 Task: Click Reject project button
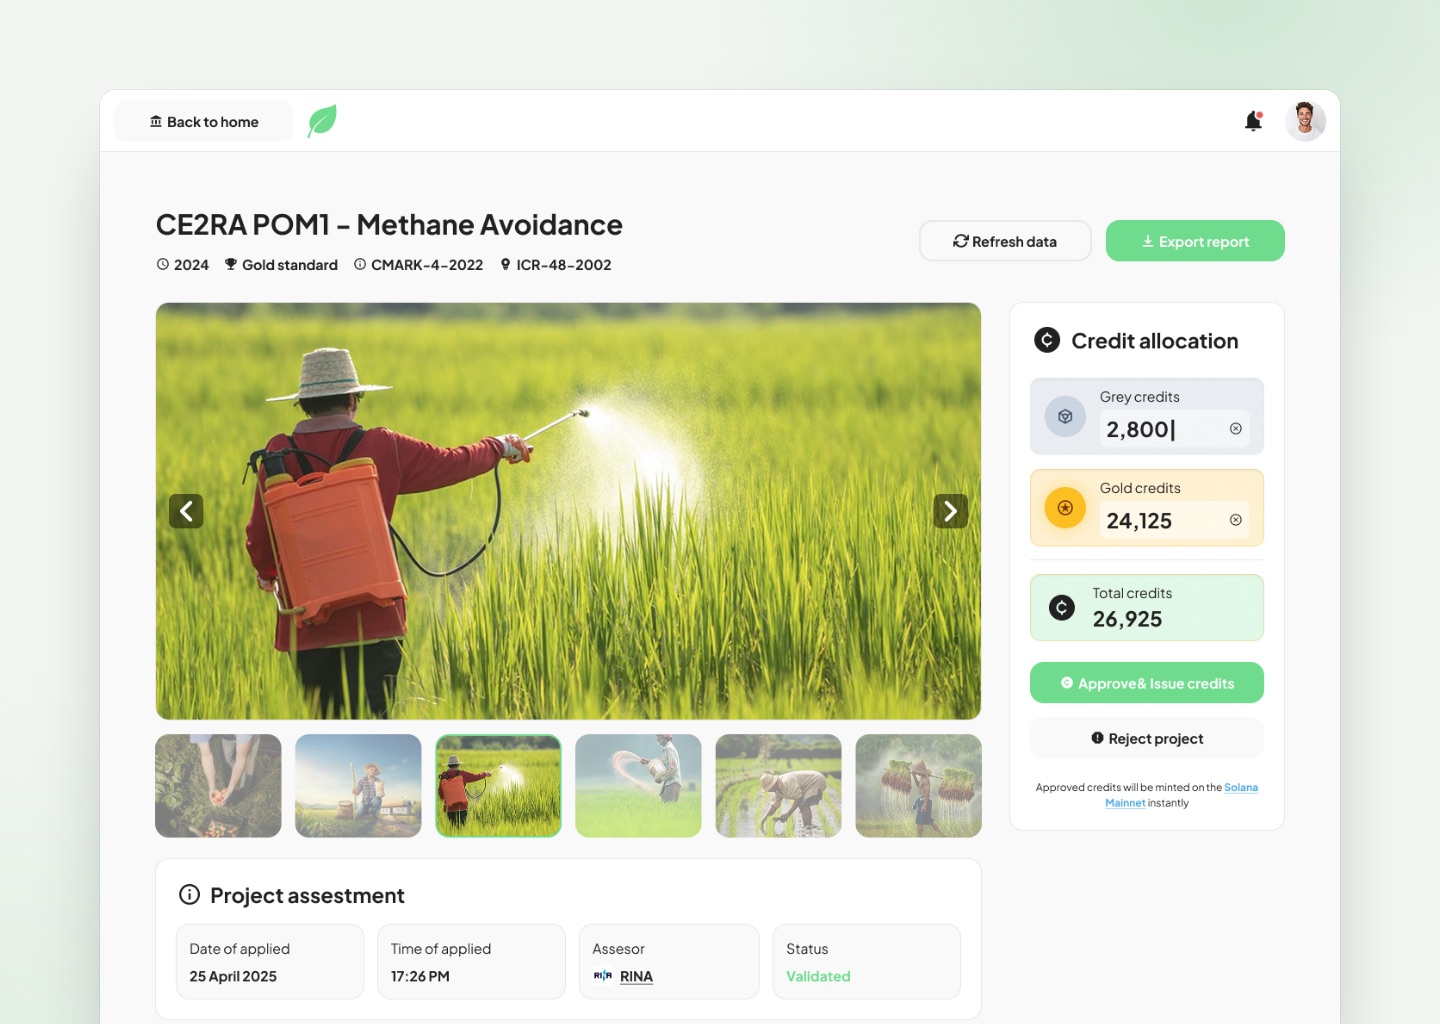(x=1147, y=738)
